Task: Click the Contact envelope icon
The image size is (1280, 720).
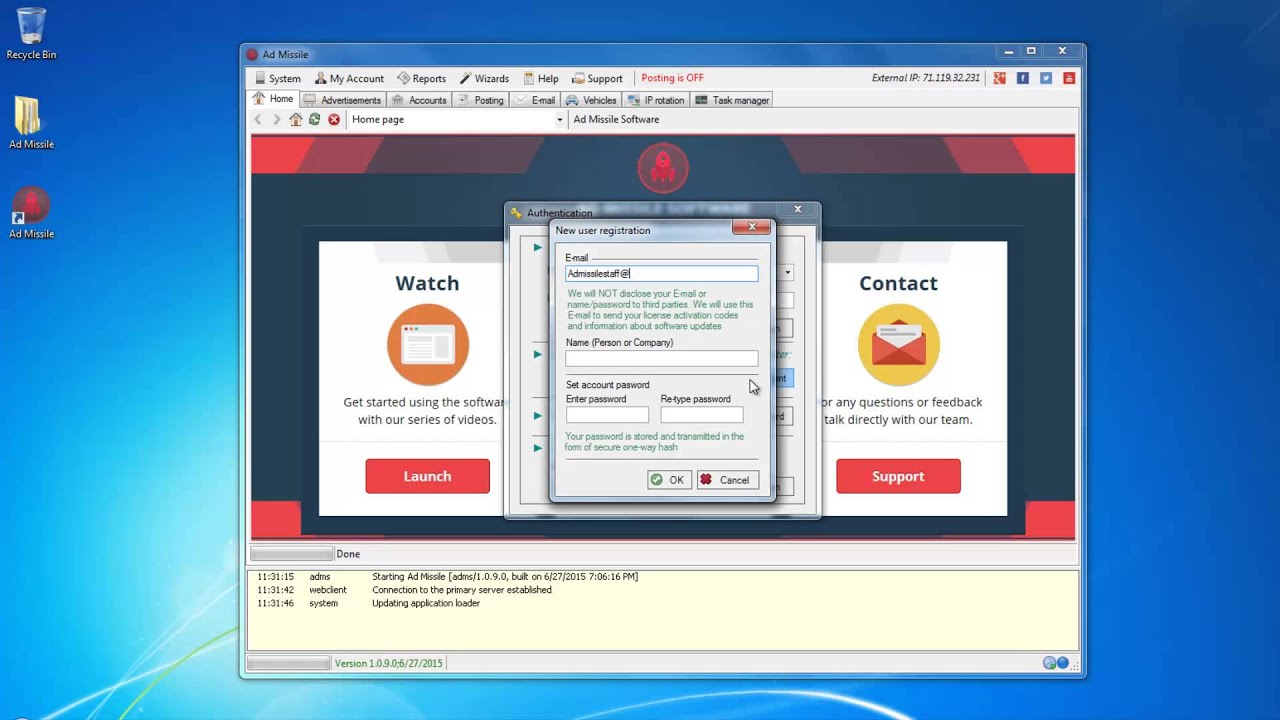Action: pos(898,345)
